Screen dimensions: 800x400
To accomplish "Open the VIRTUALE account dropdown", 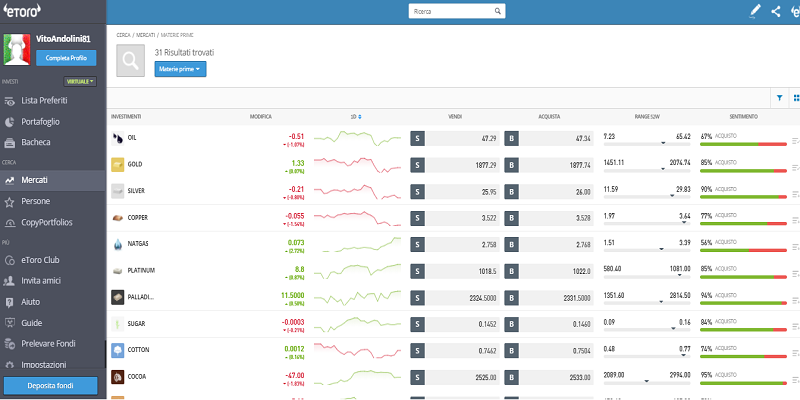I will click(80, 82).
